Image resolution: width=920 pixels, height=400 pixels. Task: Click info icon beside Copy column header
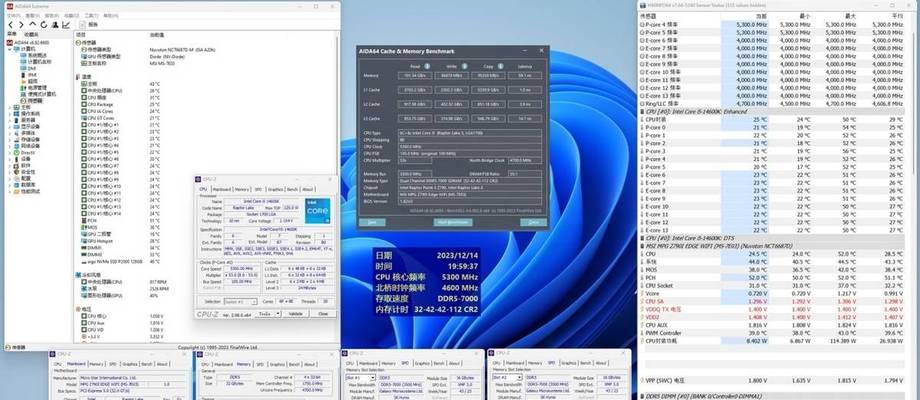tap(500, 66)
